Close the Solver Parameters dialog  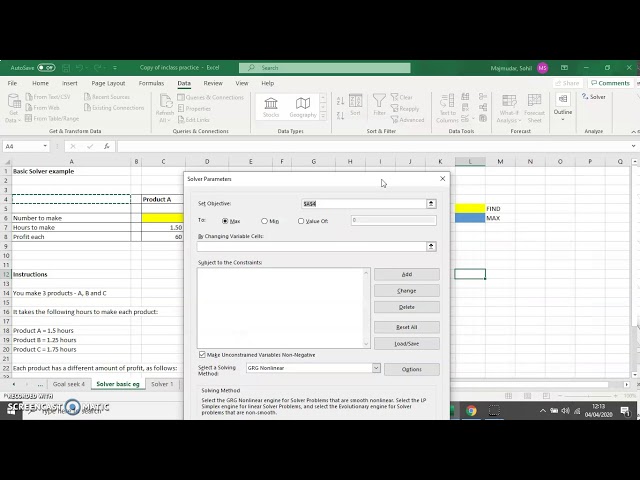click(x=442, y=179)
